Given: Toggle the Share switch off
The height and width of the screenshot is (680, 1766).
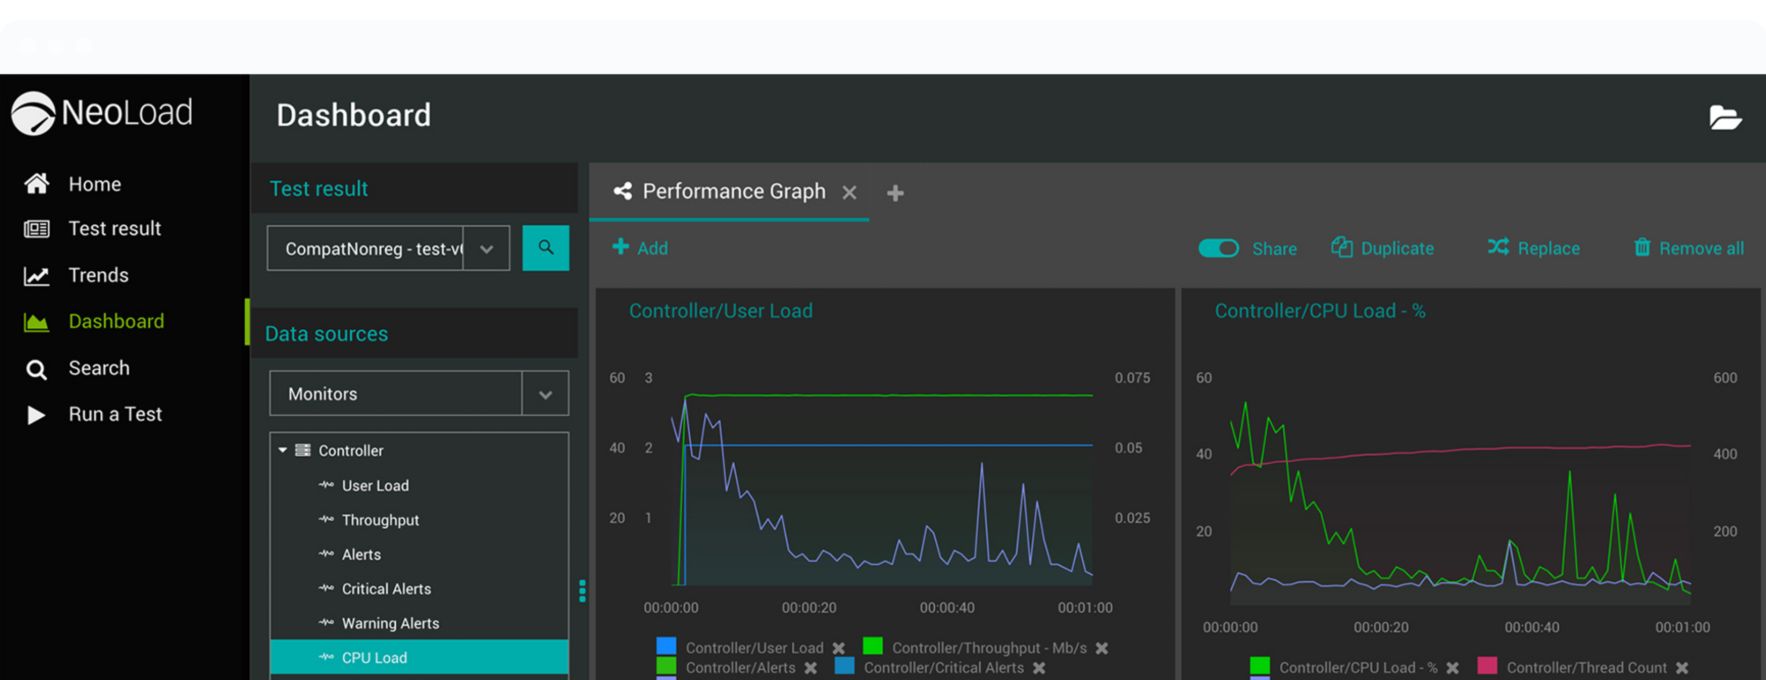Looking at the screenshot, I should pyautogui.click(x=1218, y=248).
